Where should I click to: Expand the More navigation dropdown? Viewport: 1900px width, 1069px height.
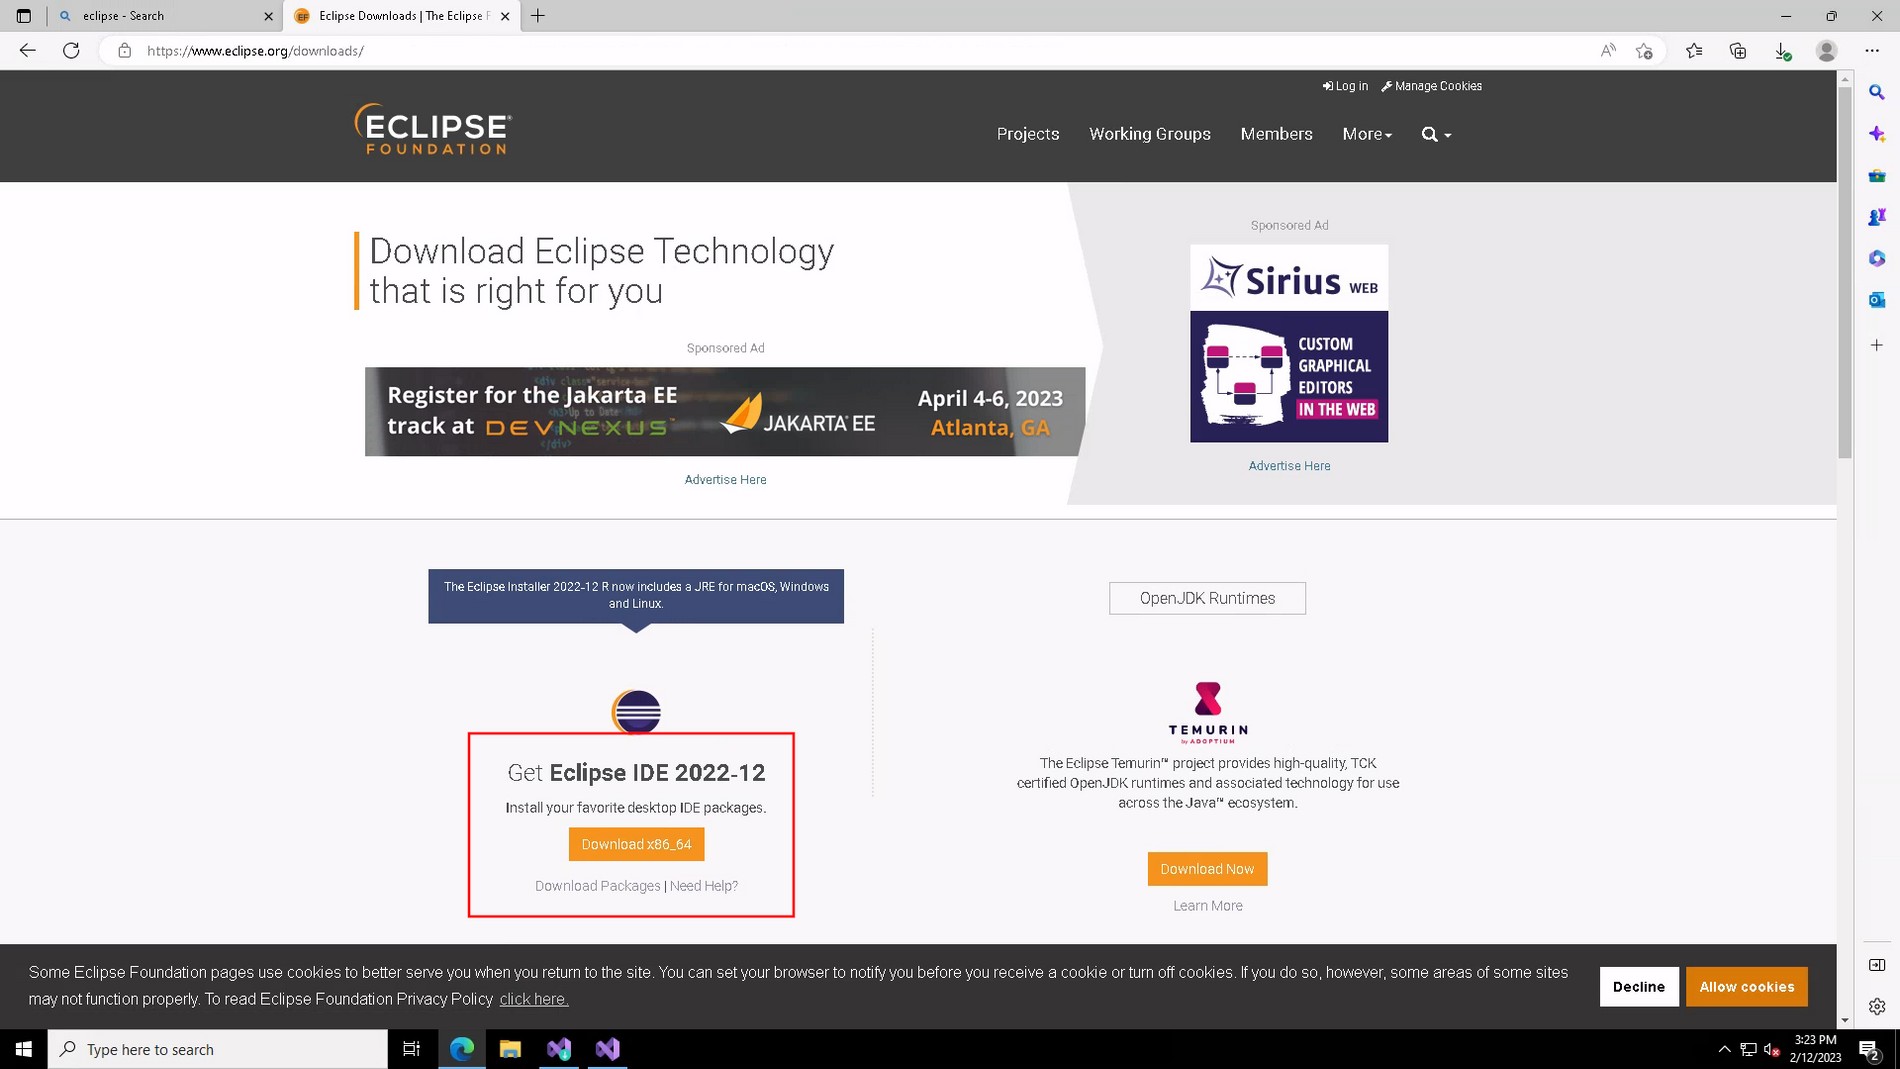point(1366,134)
